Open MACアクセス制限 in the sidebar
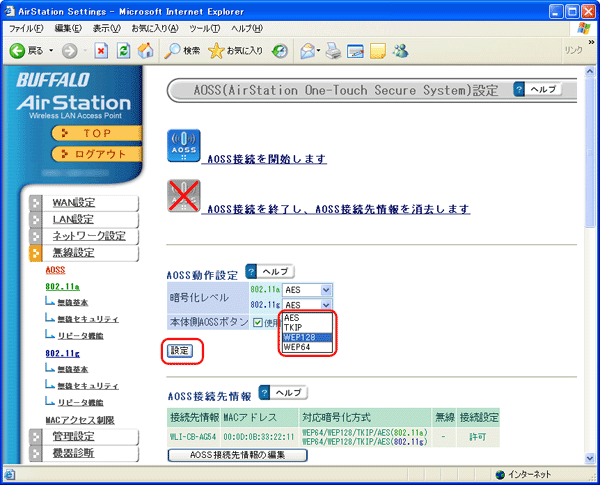The width and height of the screenshot is (600, 485). [80, 420]
